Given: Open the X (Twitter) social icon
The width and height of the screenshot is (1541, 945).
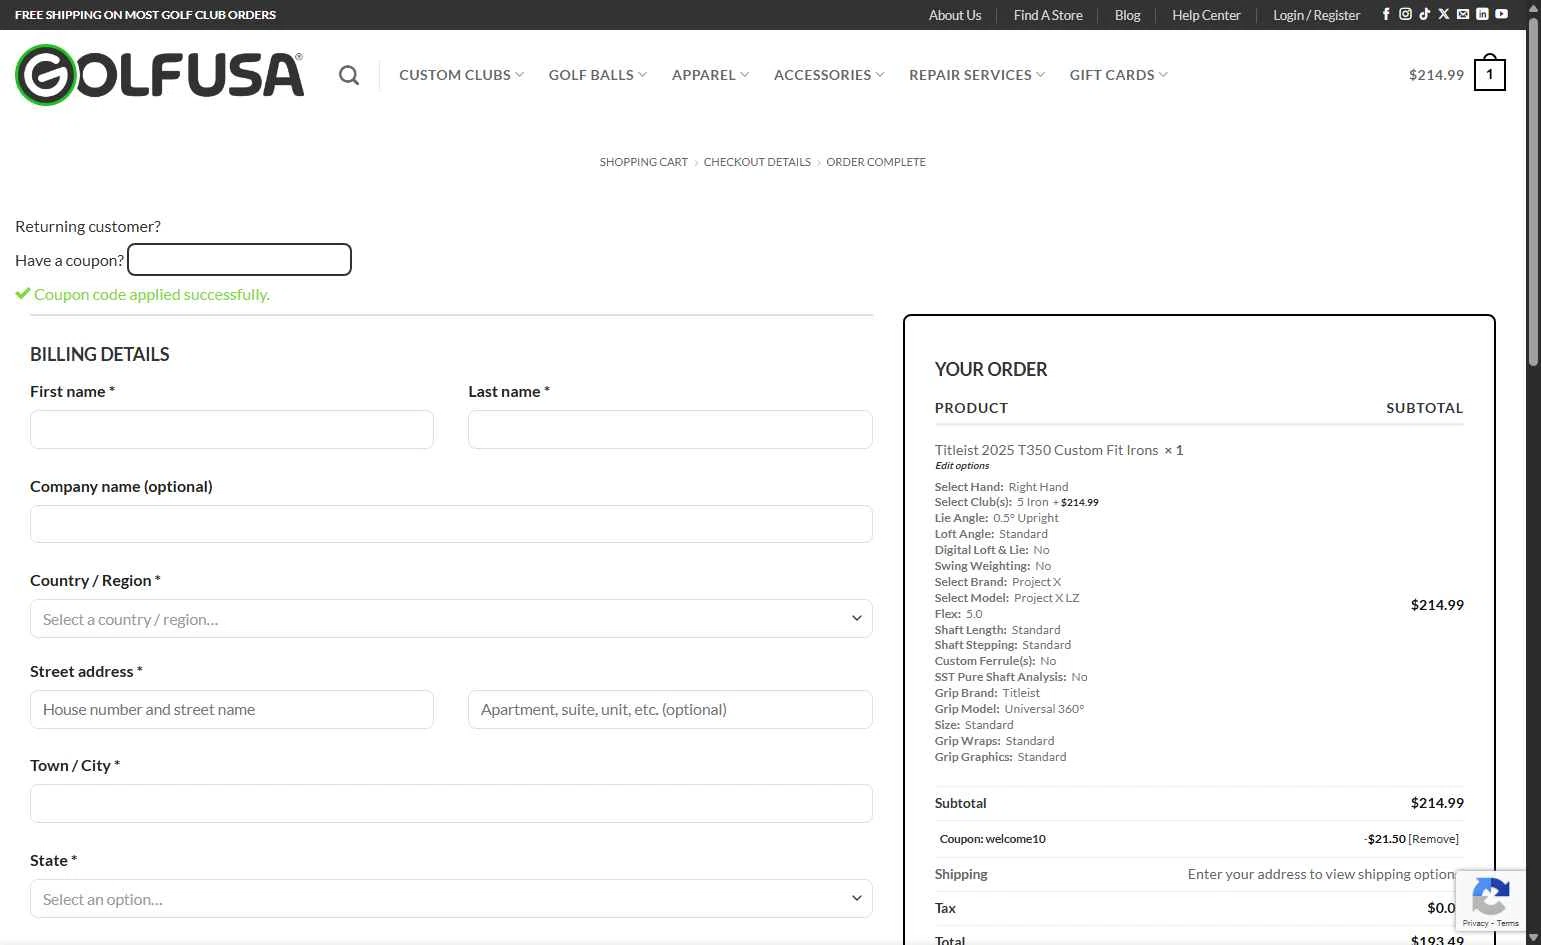Looking at the screenshot, I should tap(1443, 14).
